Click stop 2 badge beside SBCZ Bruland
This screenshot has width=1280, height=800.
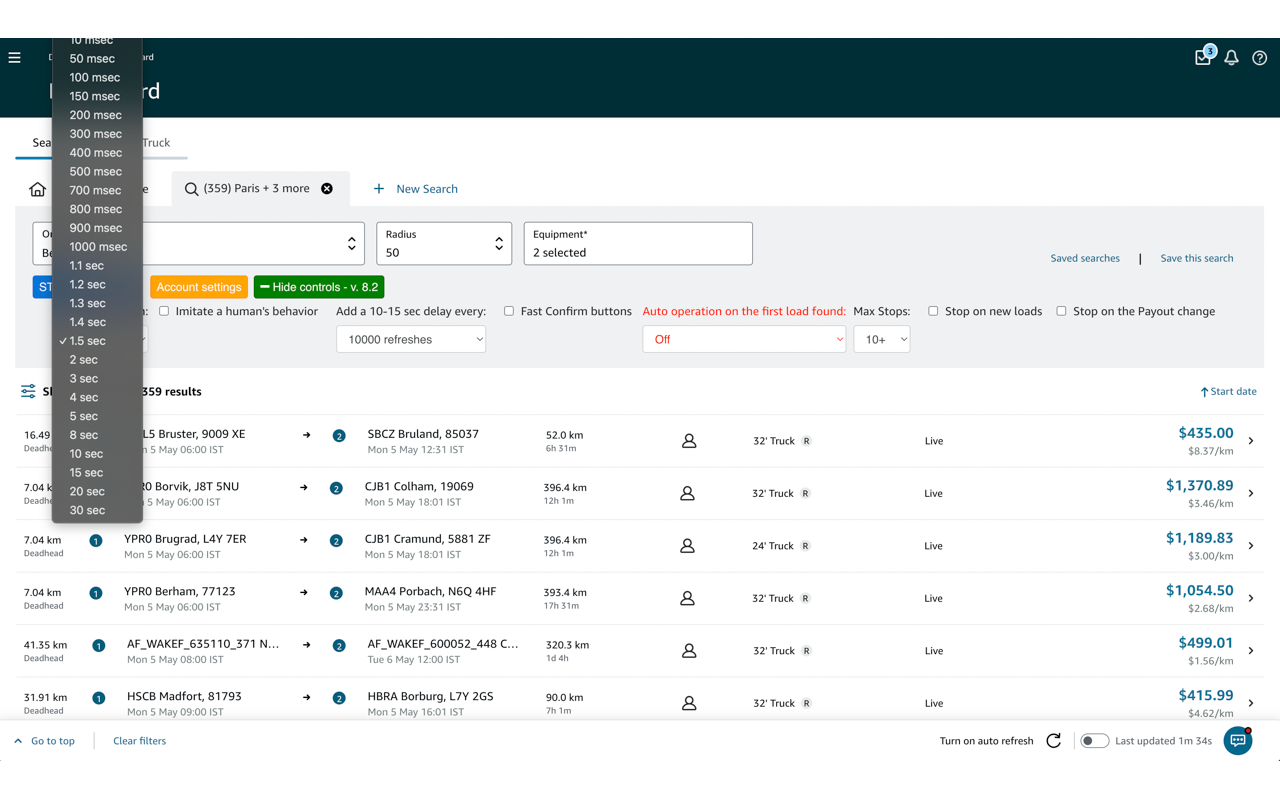(339, 436)
